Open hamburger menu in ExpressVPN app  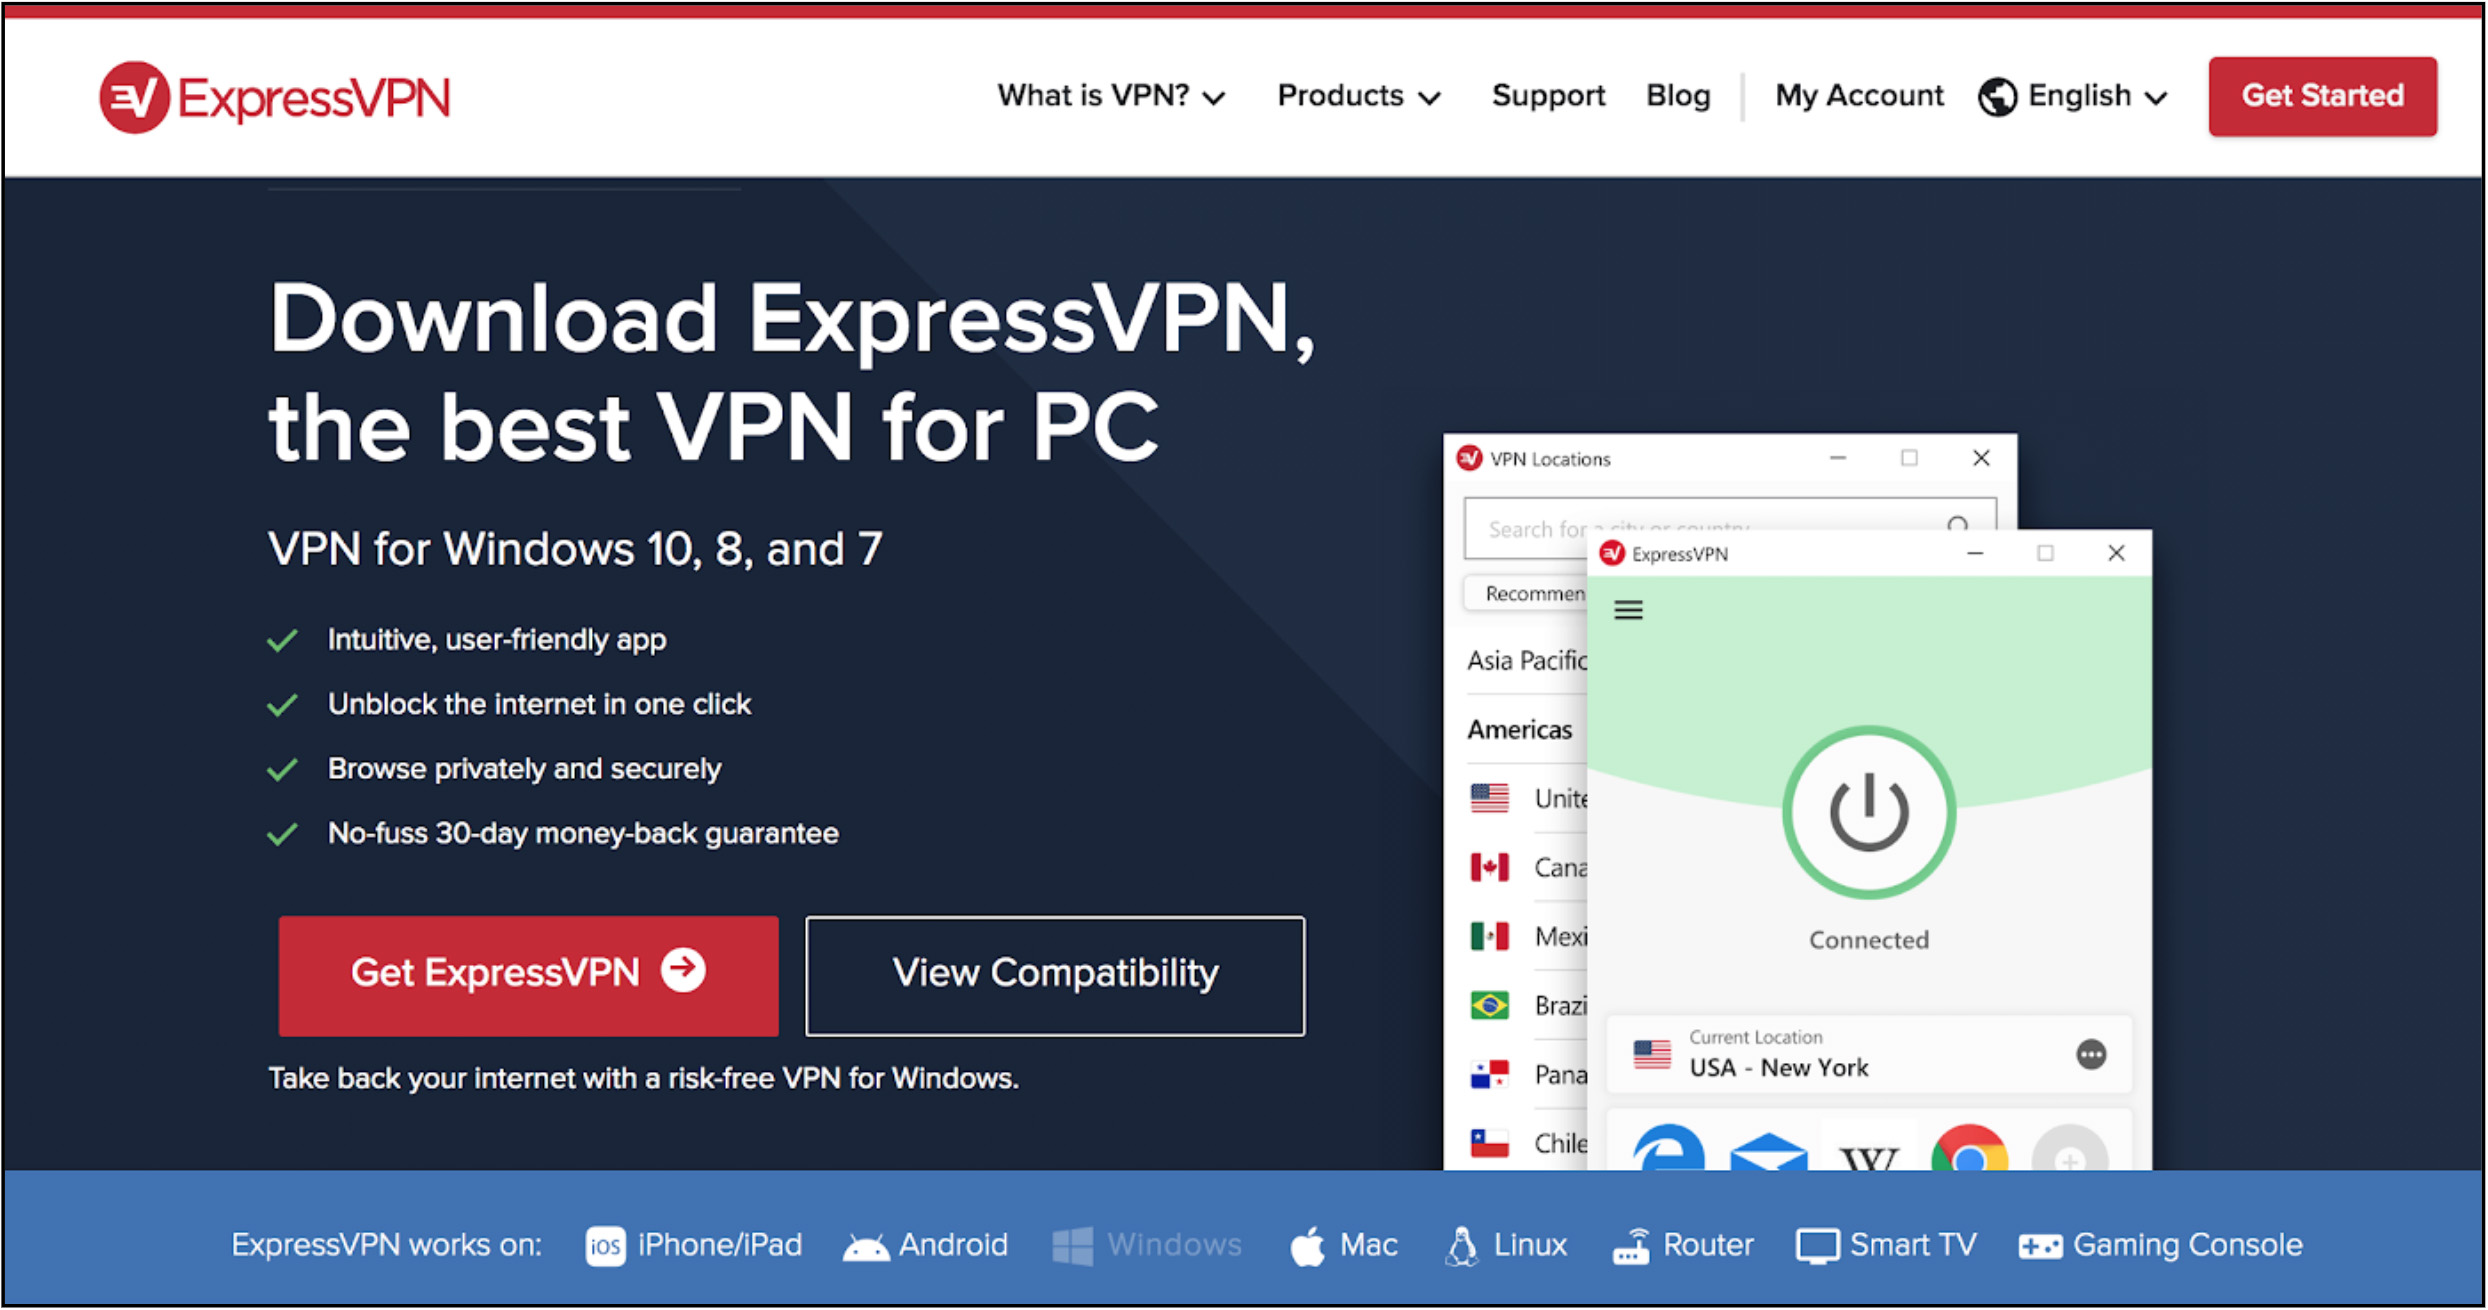(x=1628, y=610)
